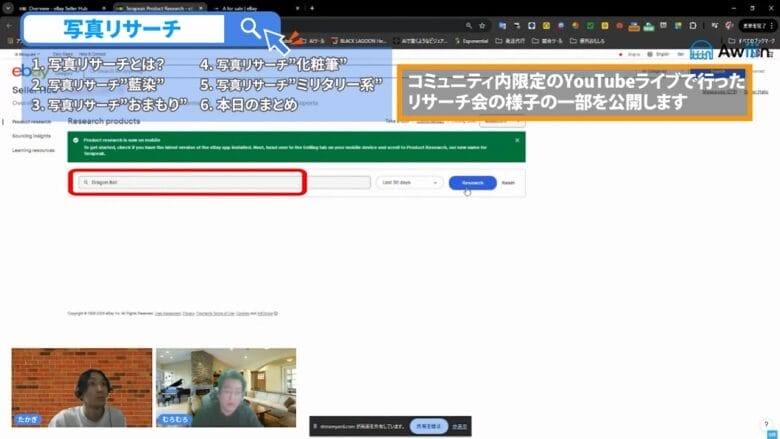Click the むろむろ webcam thumbnail
The image size is (780, 439).
[x=226, y=387]
